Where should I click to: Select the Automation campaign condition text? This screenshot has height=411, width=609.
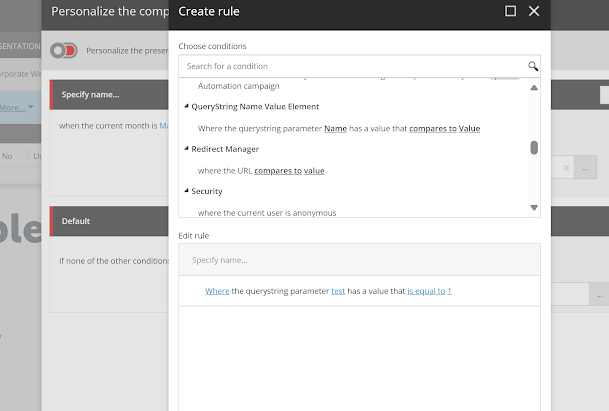coord(238,86)
